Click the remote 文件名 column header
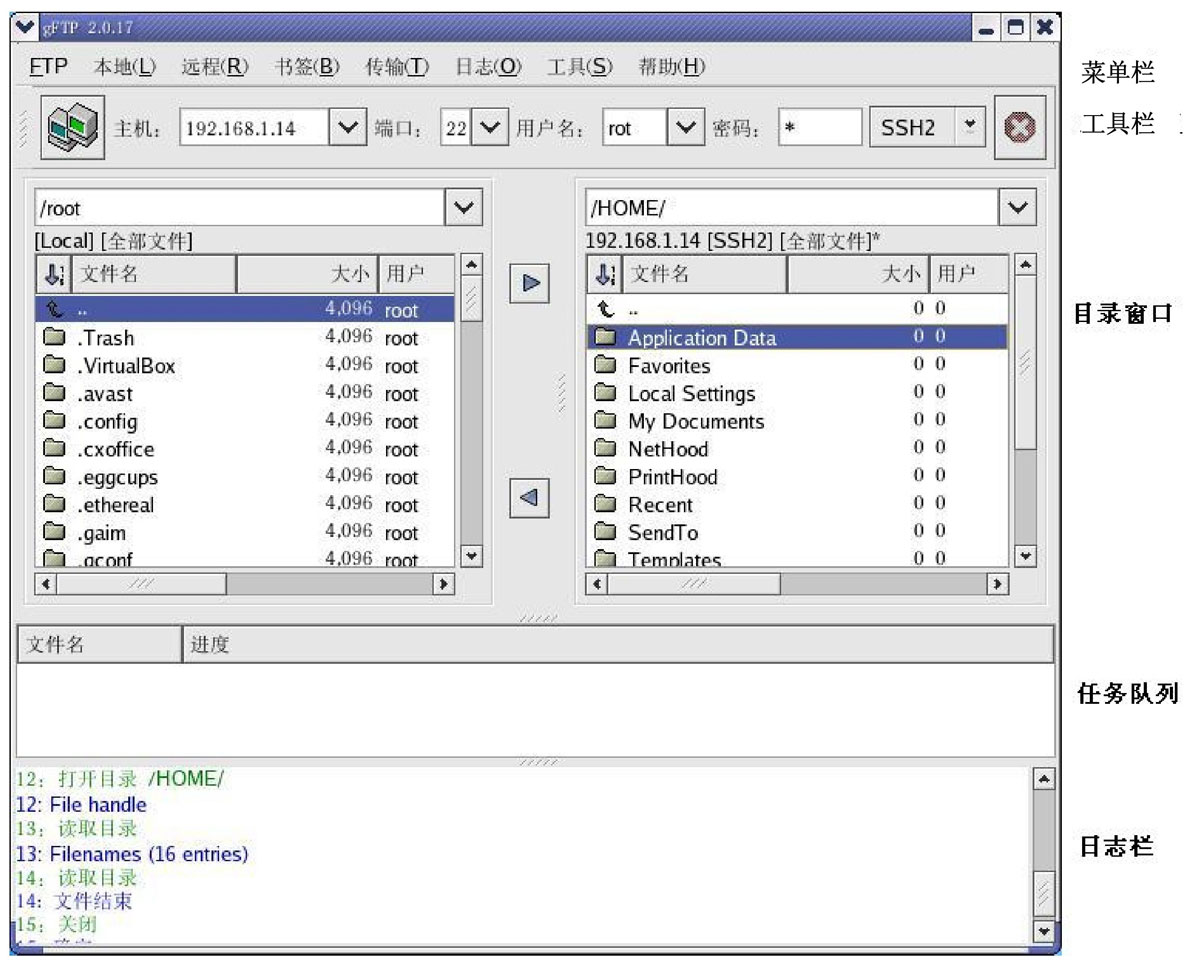Screen dimensions: 1200x966 click(x=705, y=274)
